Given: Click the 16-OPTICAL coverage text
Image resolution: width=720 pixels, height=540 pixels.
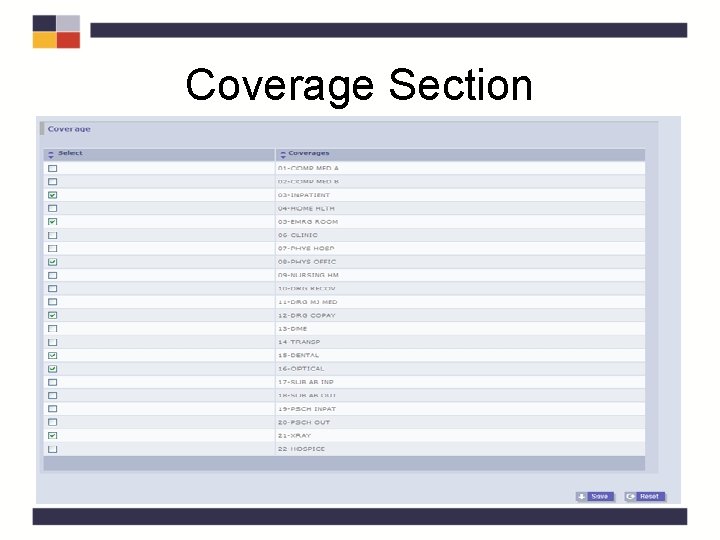Looking at the screenshot, I should 301,369.
